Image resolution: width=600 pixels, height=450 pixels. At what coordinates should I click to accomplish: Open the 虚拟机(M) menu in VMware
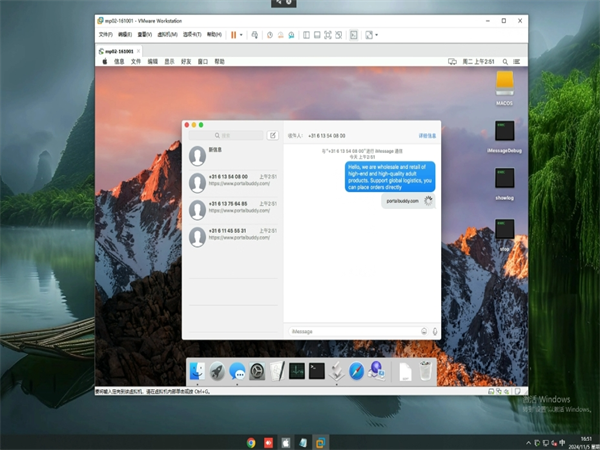tap(167, 34)
